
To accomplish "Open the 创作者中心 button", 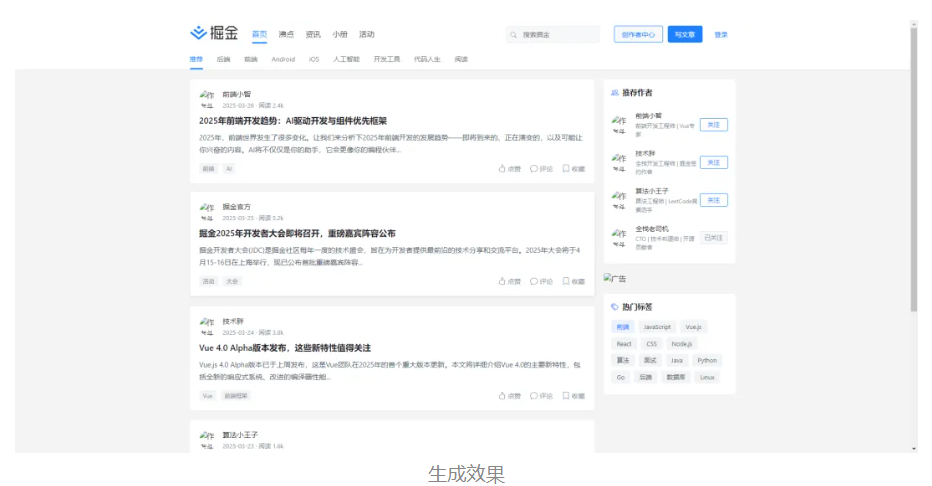I will point(638,34).
